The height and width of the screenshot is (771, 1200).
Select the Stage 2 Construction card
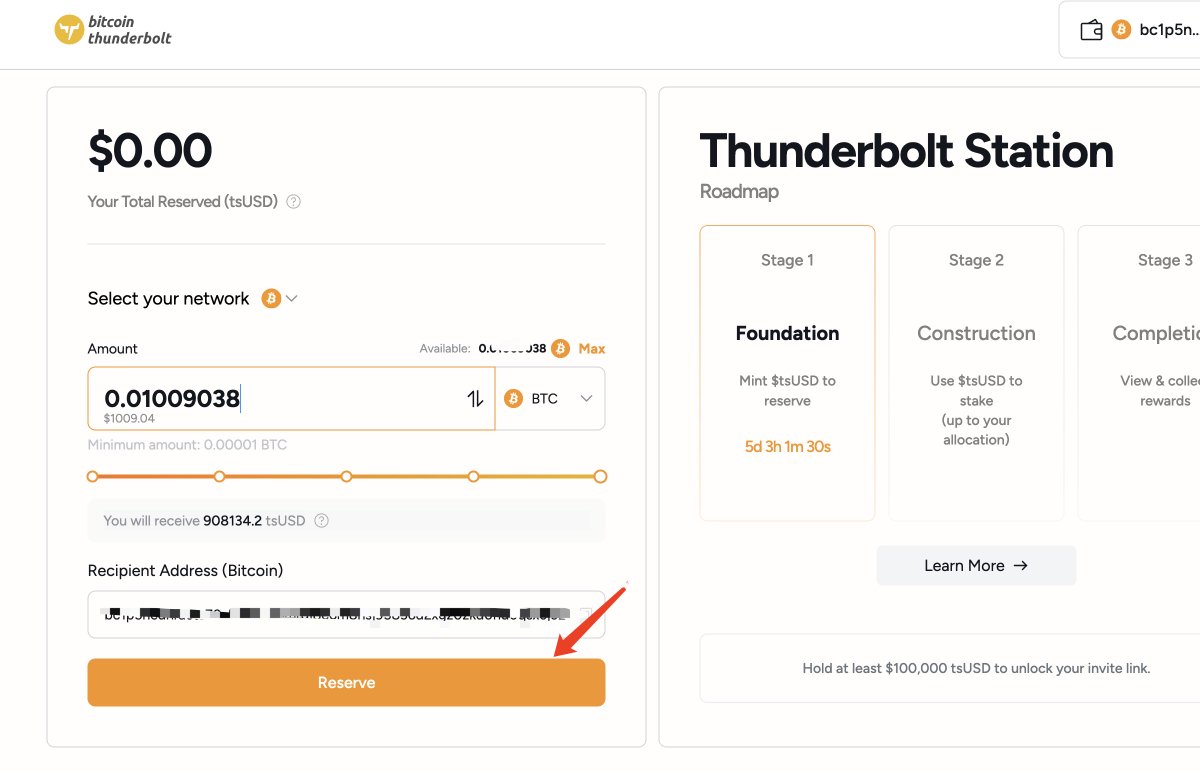click(976, 373)
